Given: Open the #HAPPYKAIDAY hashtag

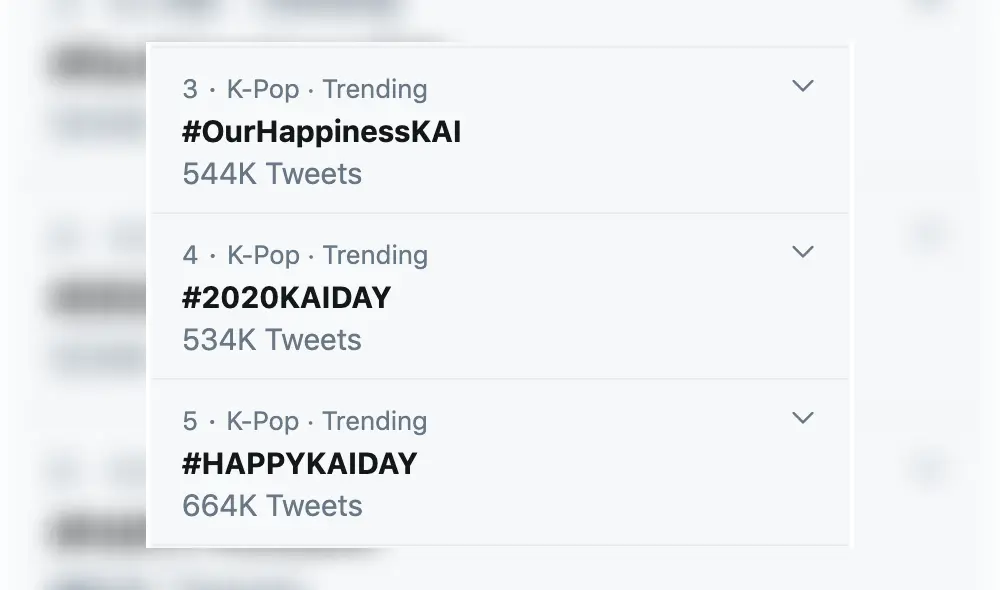Looking at the screenshot, I should pyautogui.click(x=299, y=463).
